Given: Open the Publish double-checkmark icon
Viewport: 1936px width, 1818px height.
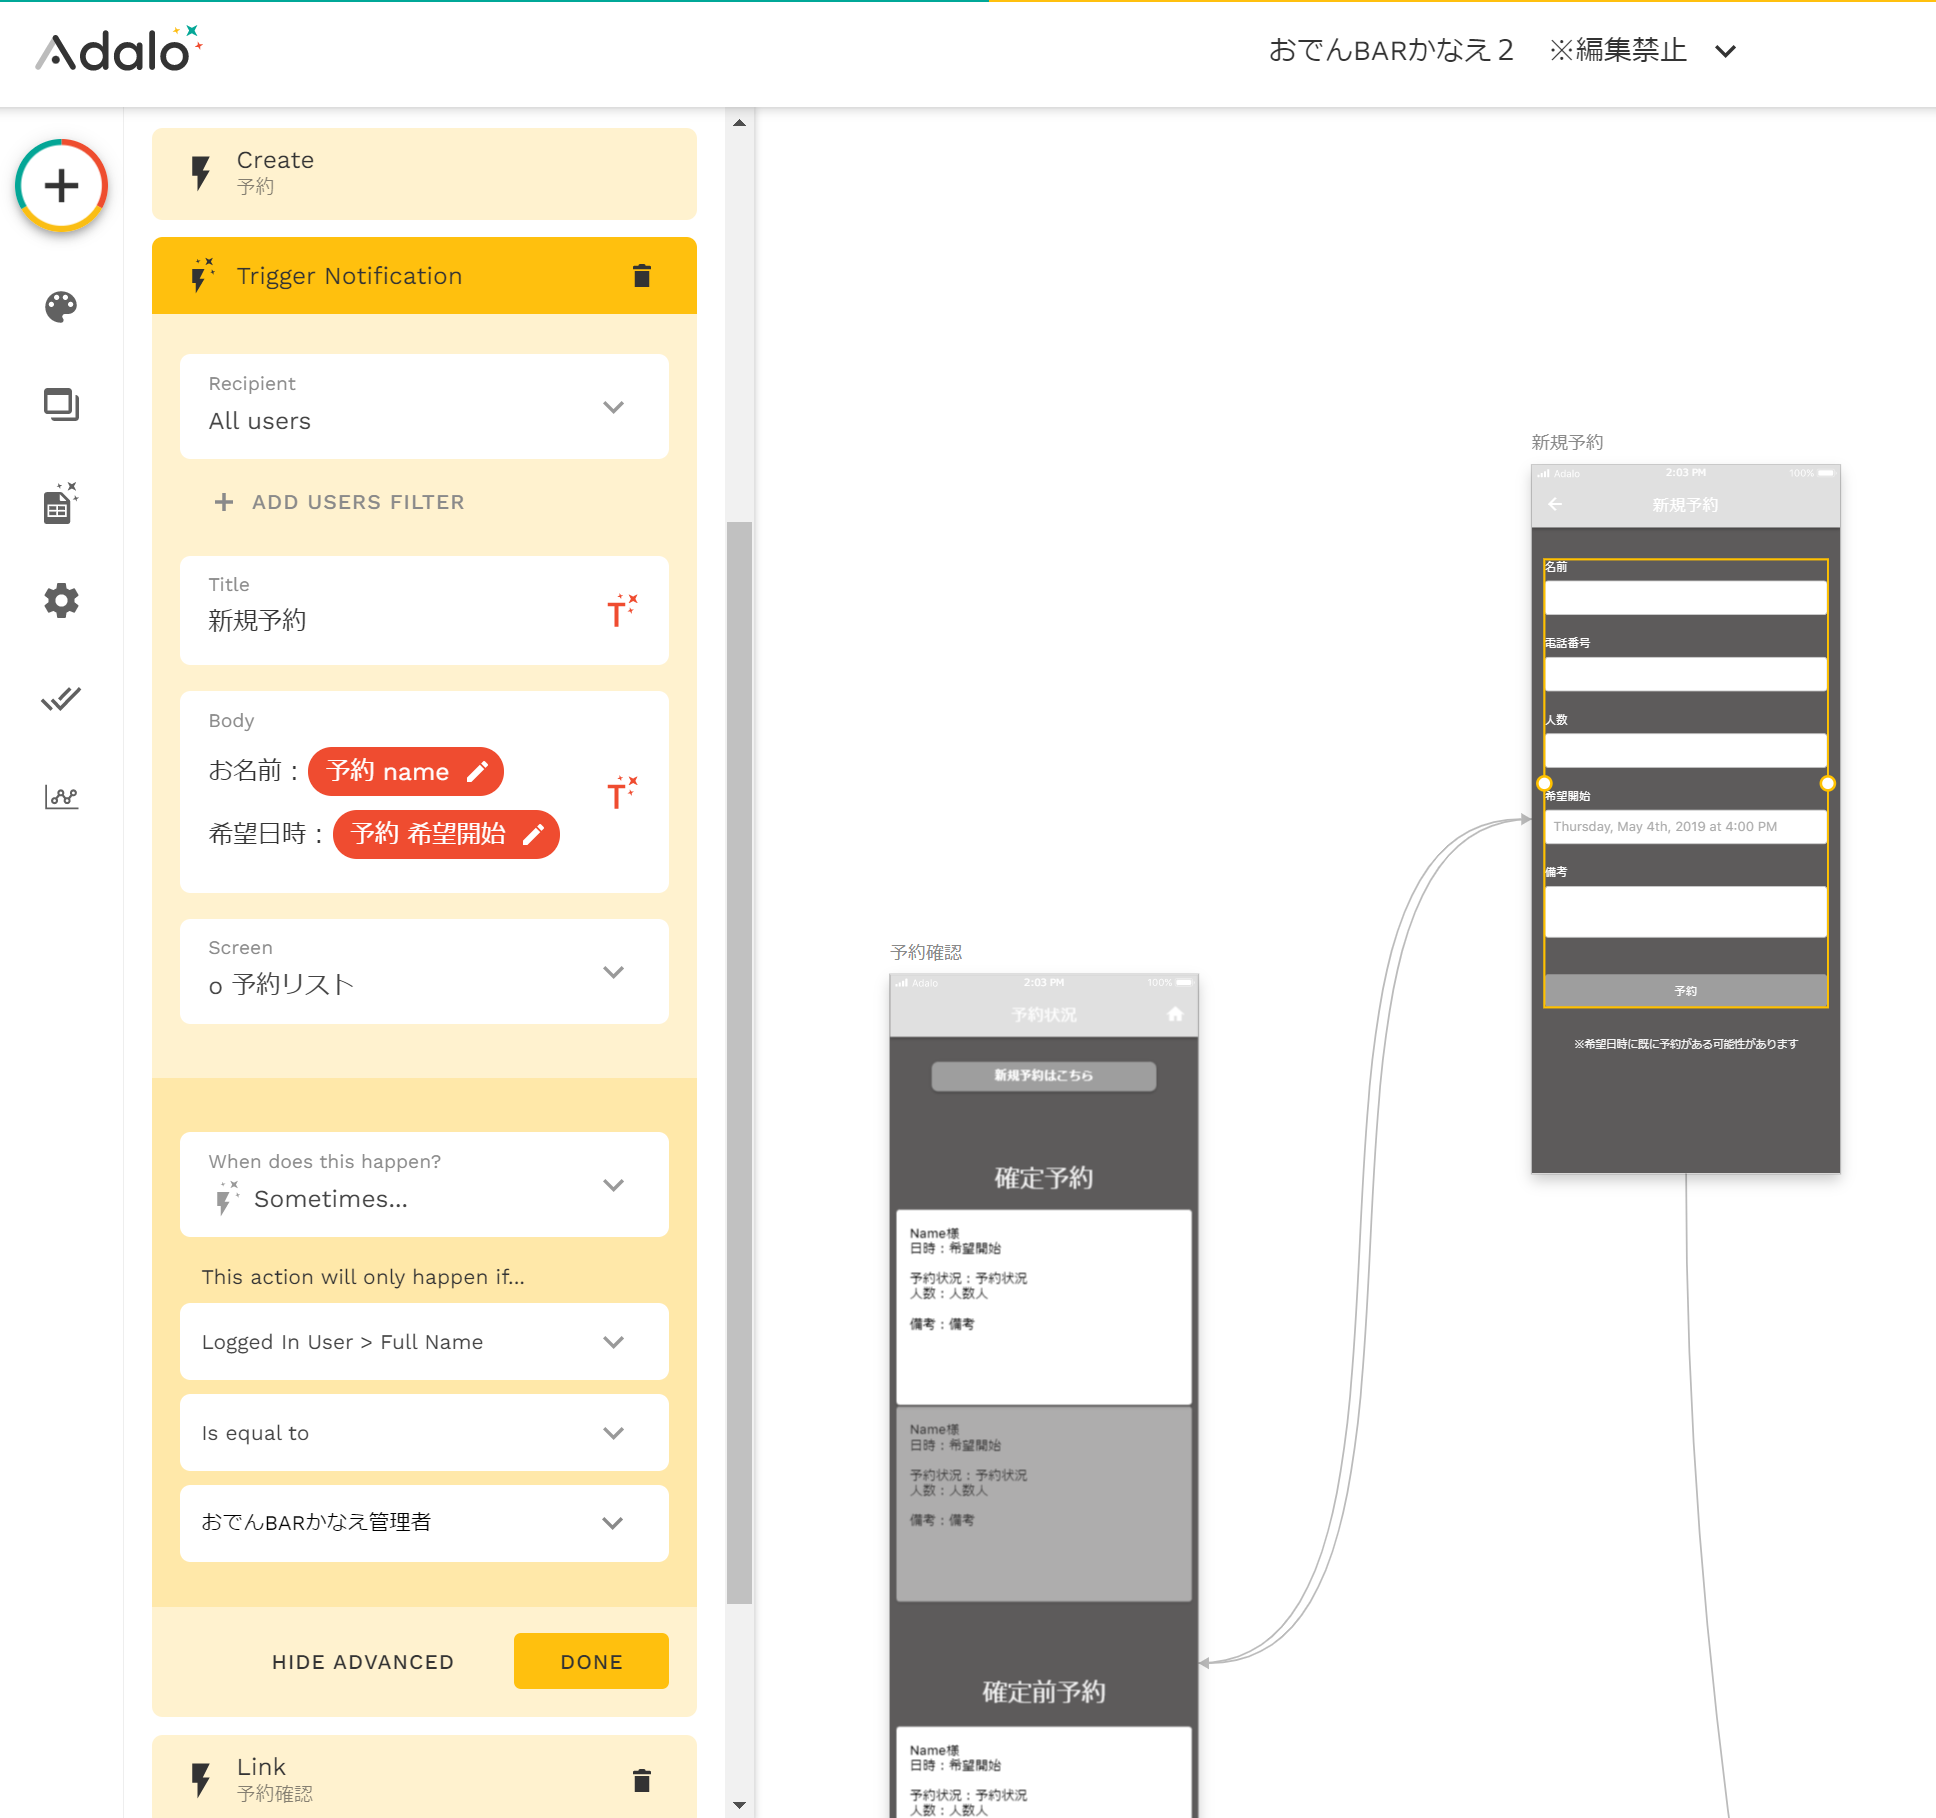Looking at the screenshot, I should click(x=61, y=698).
